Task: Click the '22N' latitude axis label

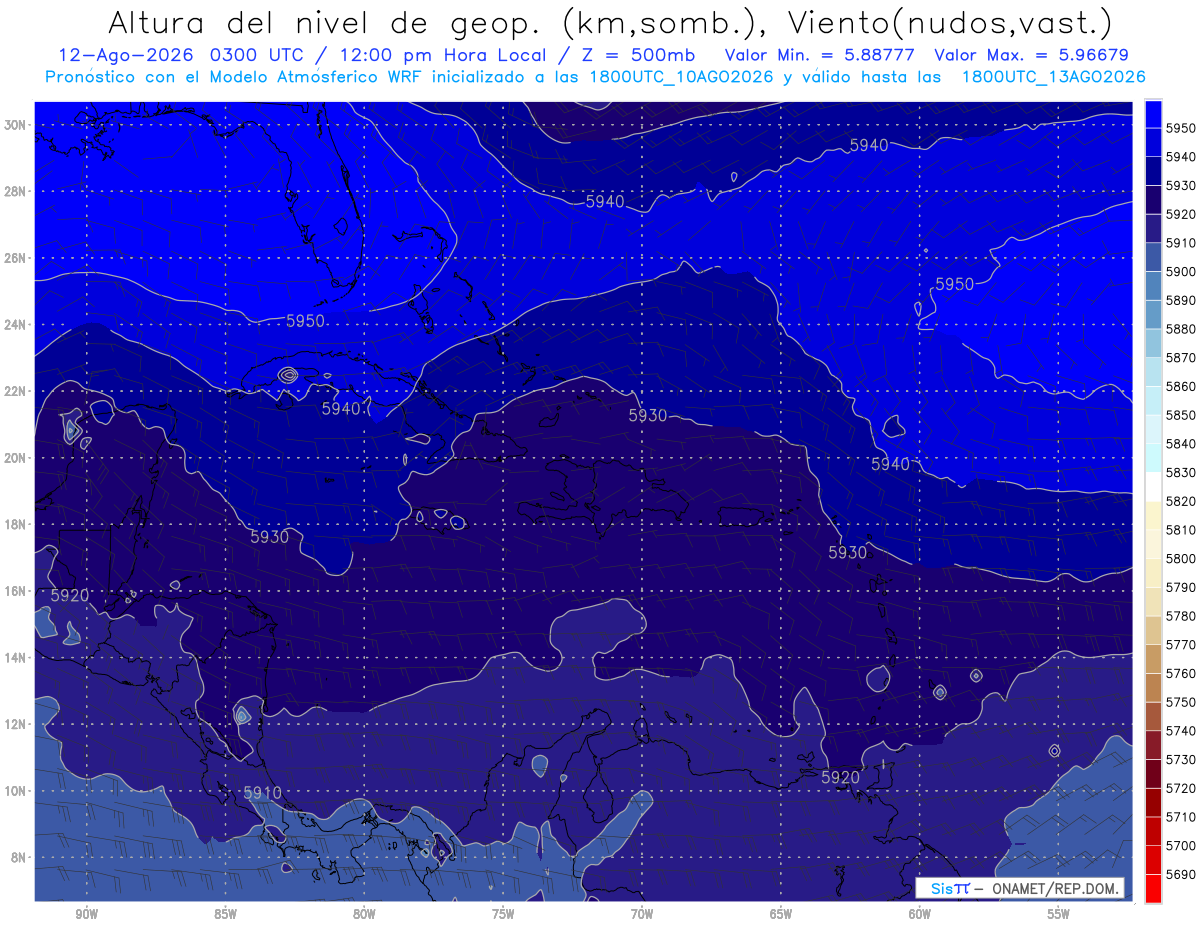Action: [16, 391]
